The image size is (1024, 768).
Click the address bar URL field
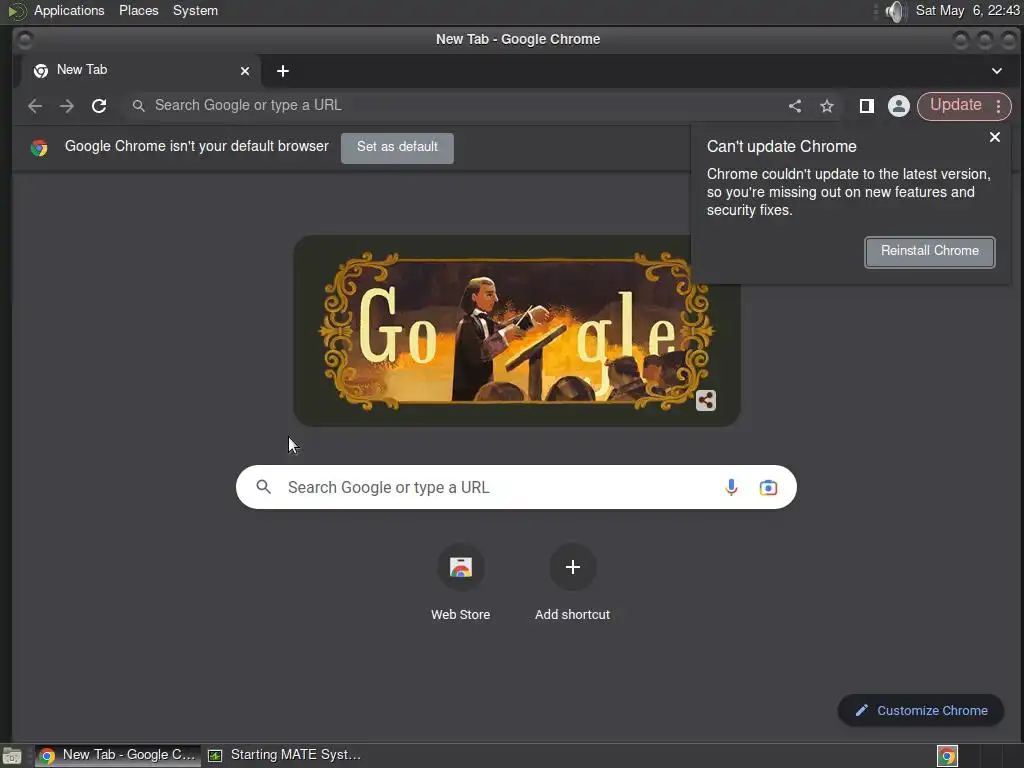(457, 106)
